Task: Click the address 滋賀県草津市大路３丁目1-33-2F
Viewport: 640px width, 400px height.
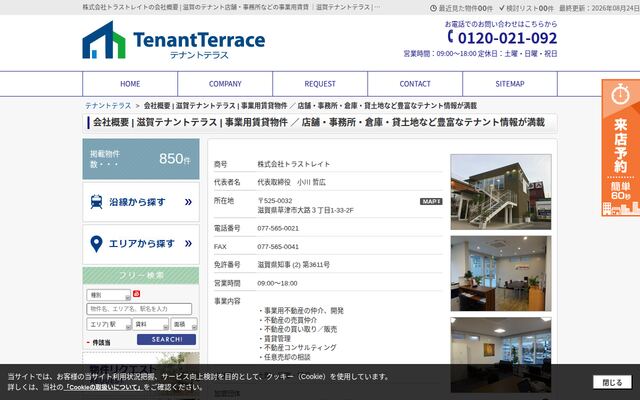Action: pyautogui.click(x=305, y=210)
